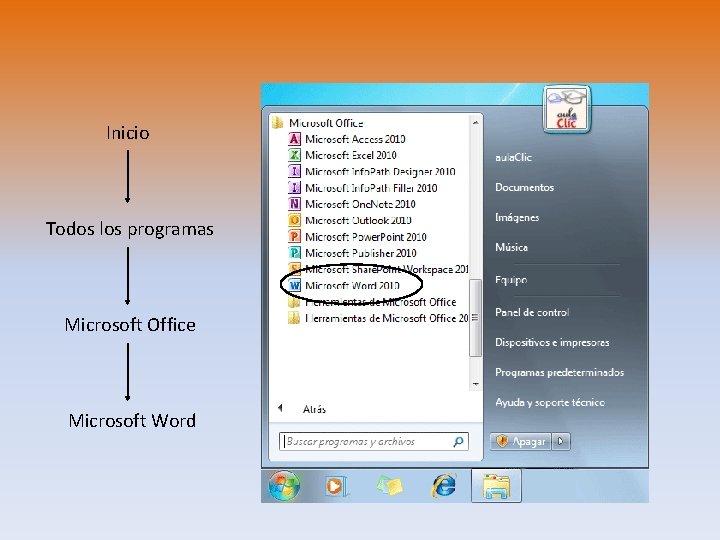720x540 pixels.
Task: Click the programs list scrollbar thumb
Action: (475, 317)
